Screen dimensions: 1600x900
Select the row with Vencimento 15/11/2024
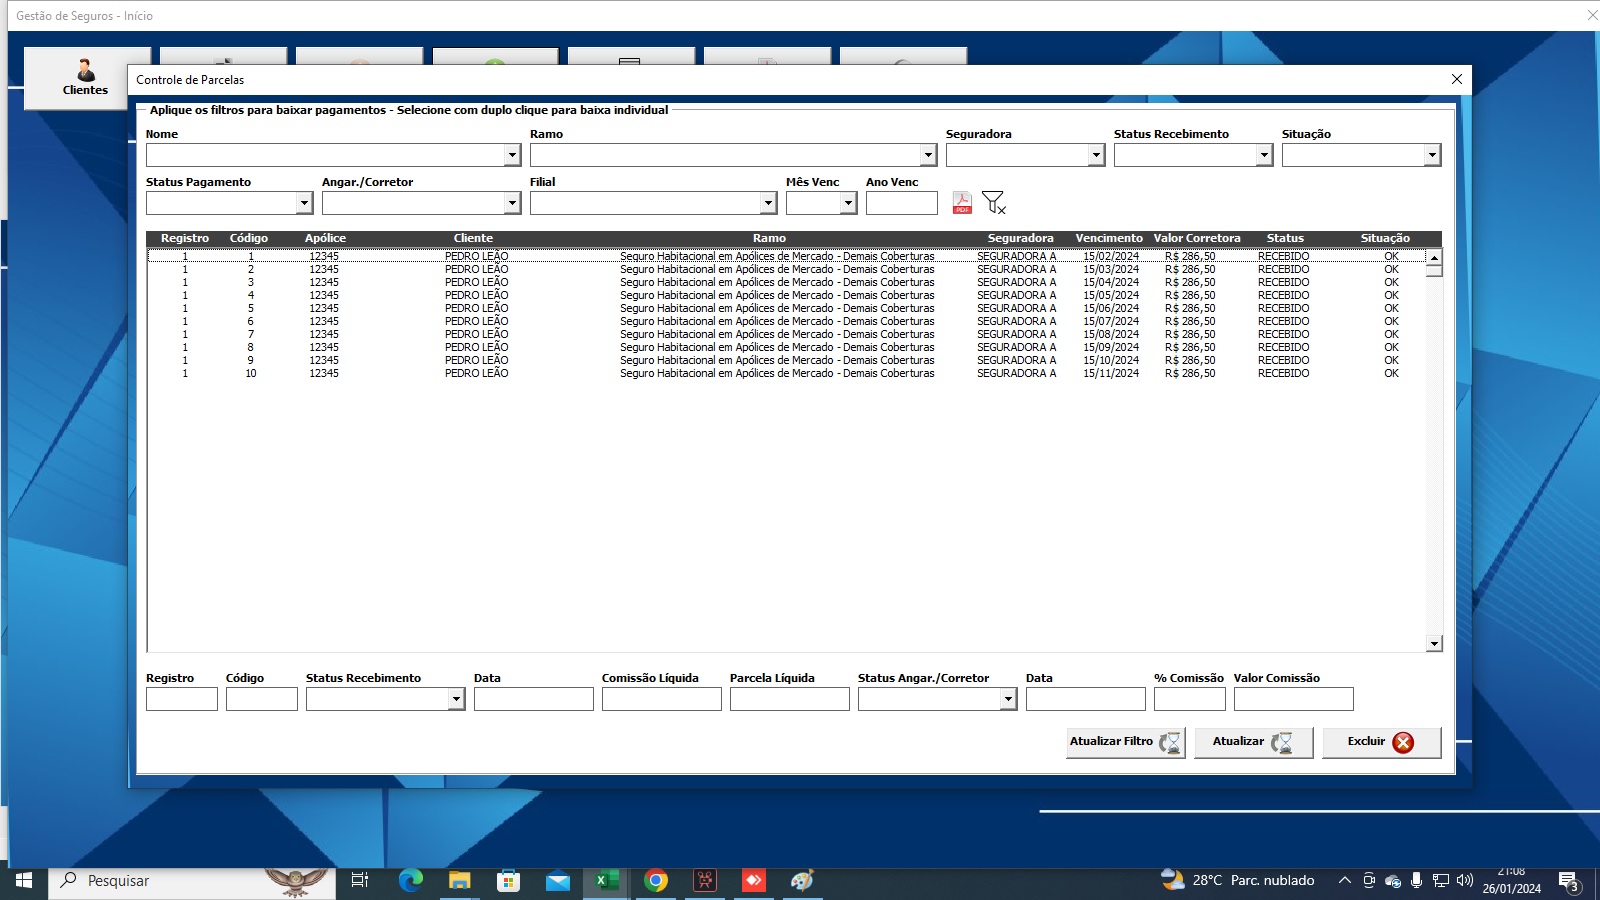point(786,373)
